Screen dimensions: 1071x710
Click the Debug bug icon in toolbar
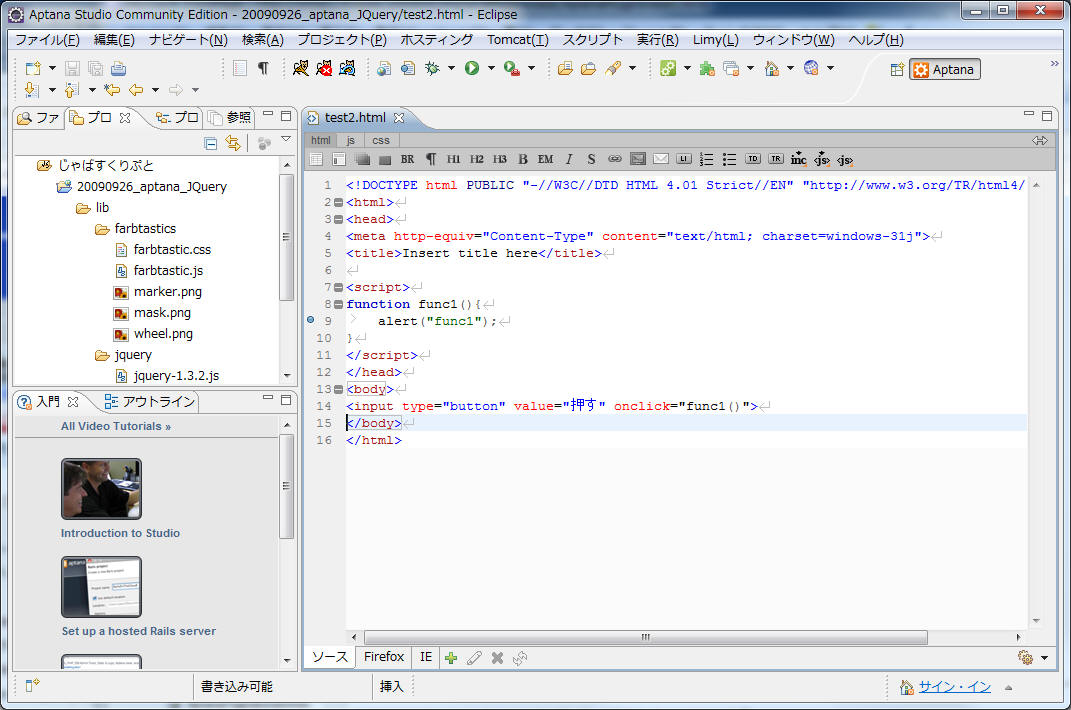click(x=432, y=68)
